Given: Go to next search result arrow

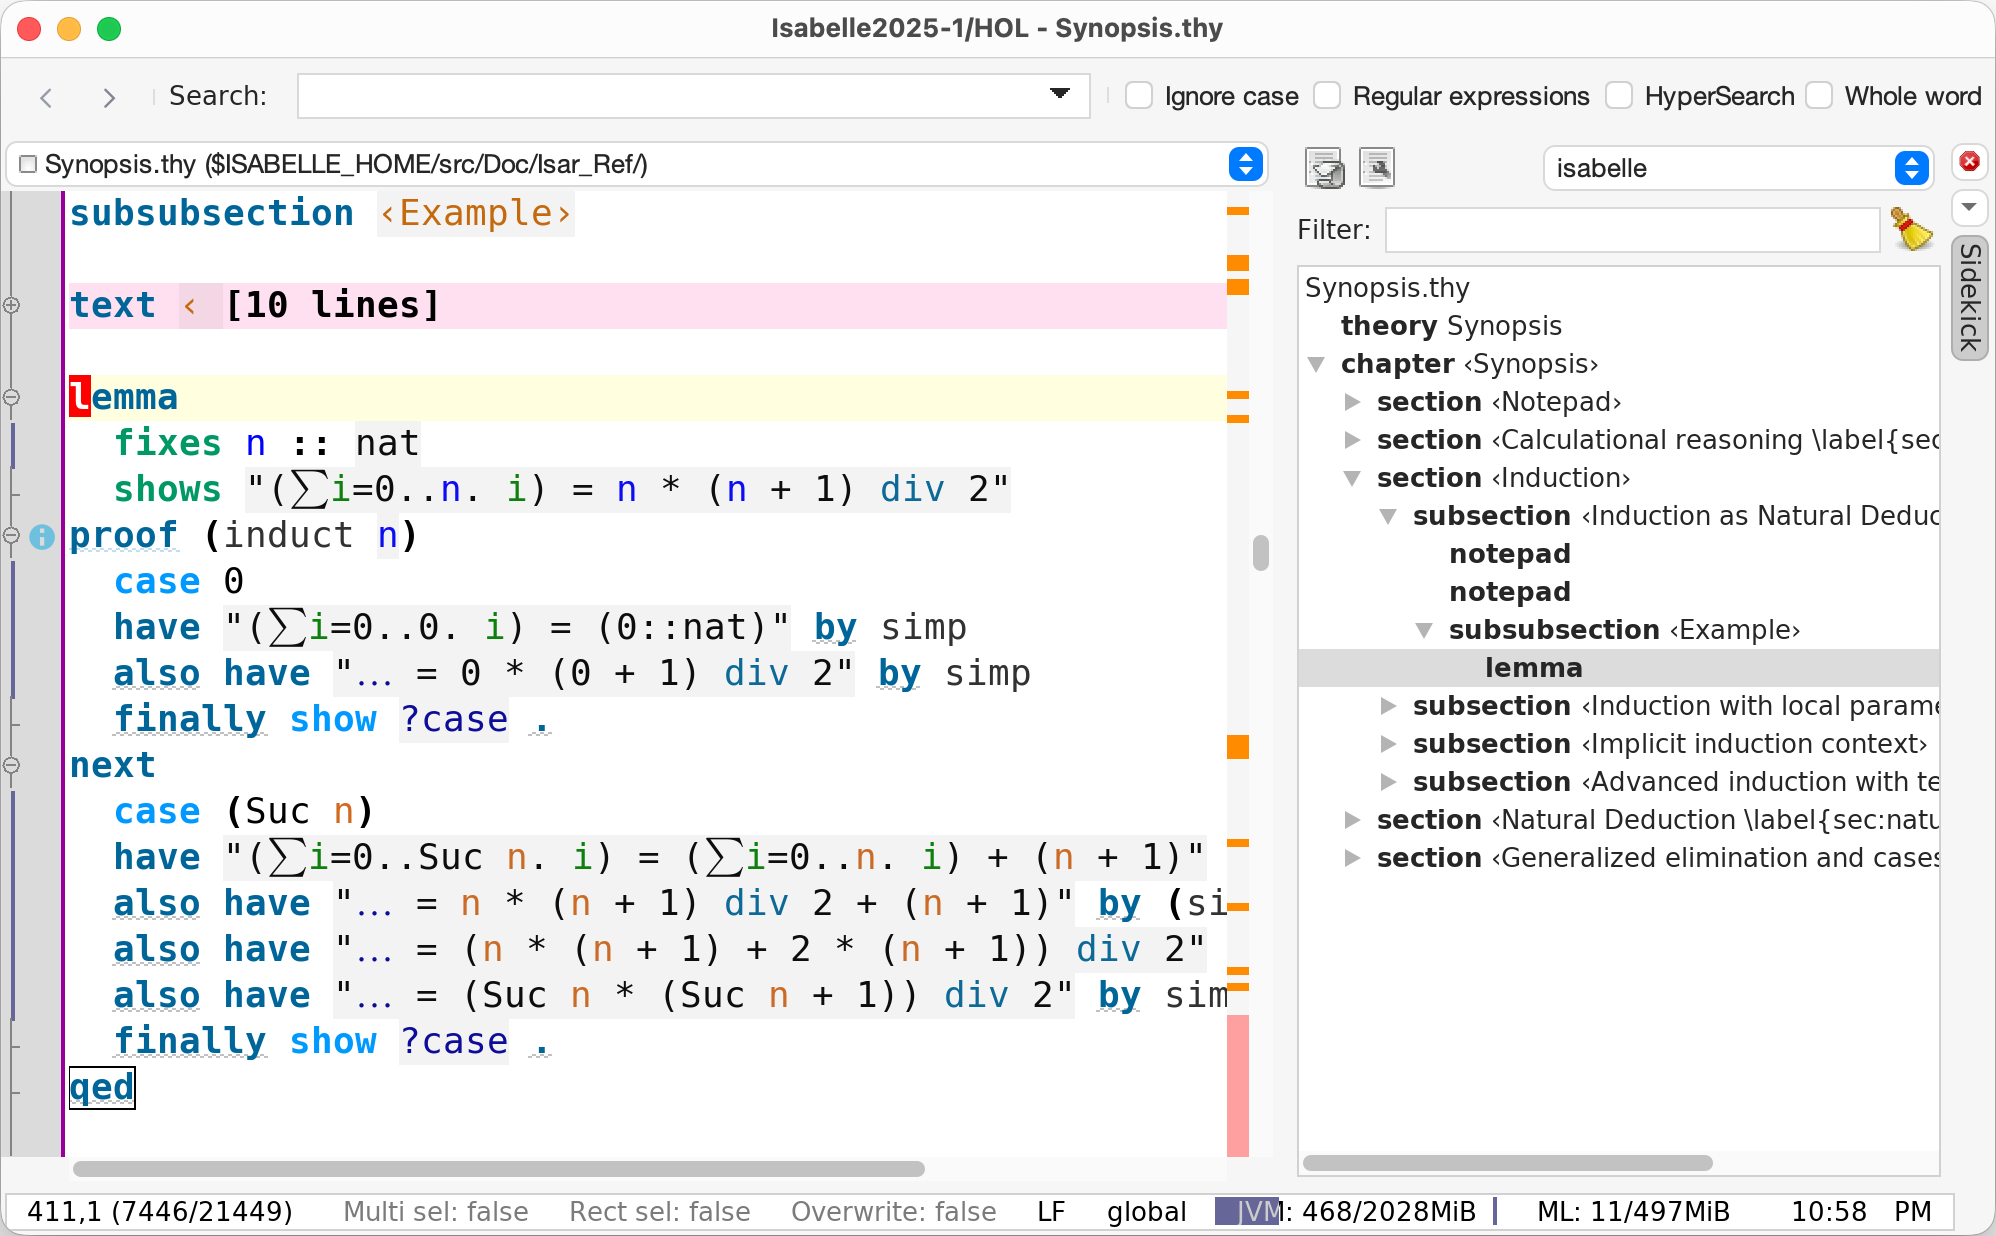Looking at the screenshot, I should [x=109, y=97].
